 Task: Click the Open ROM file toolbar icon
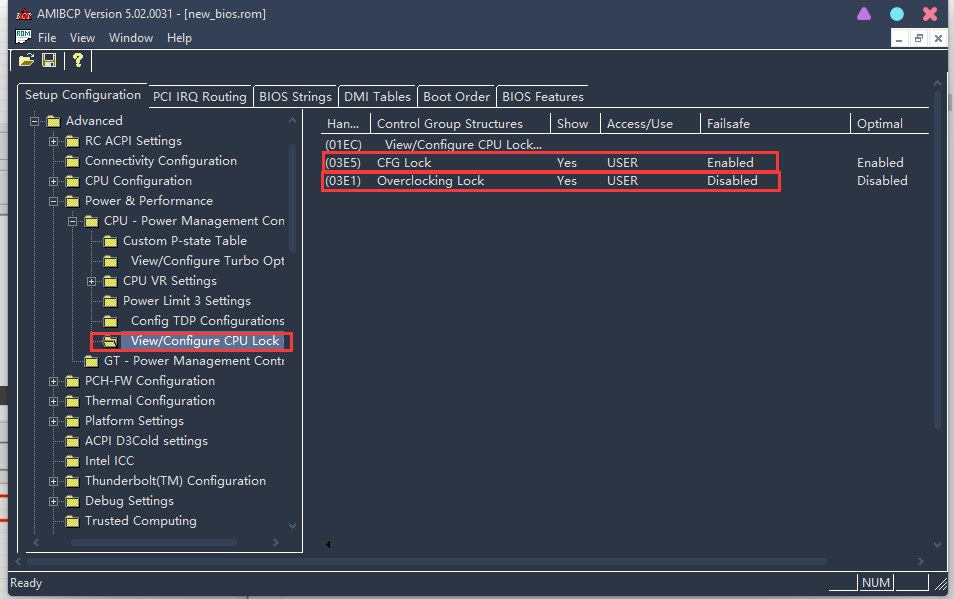click(x=26, y=60)
